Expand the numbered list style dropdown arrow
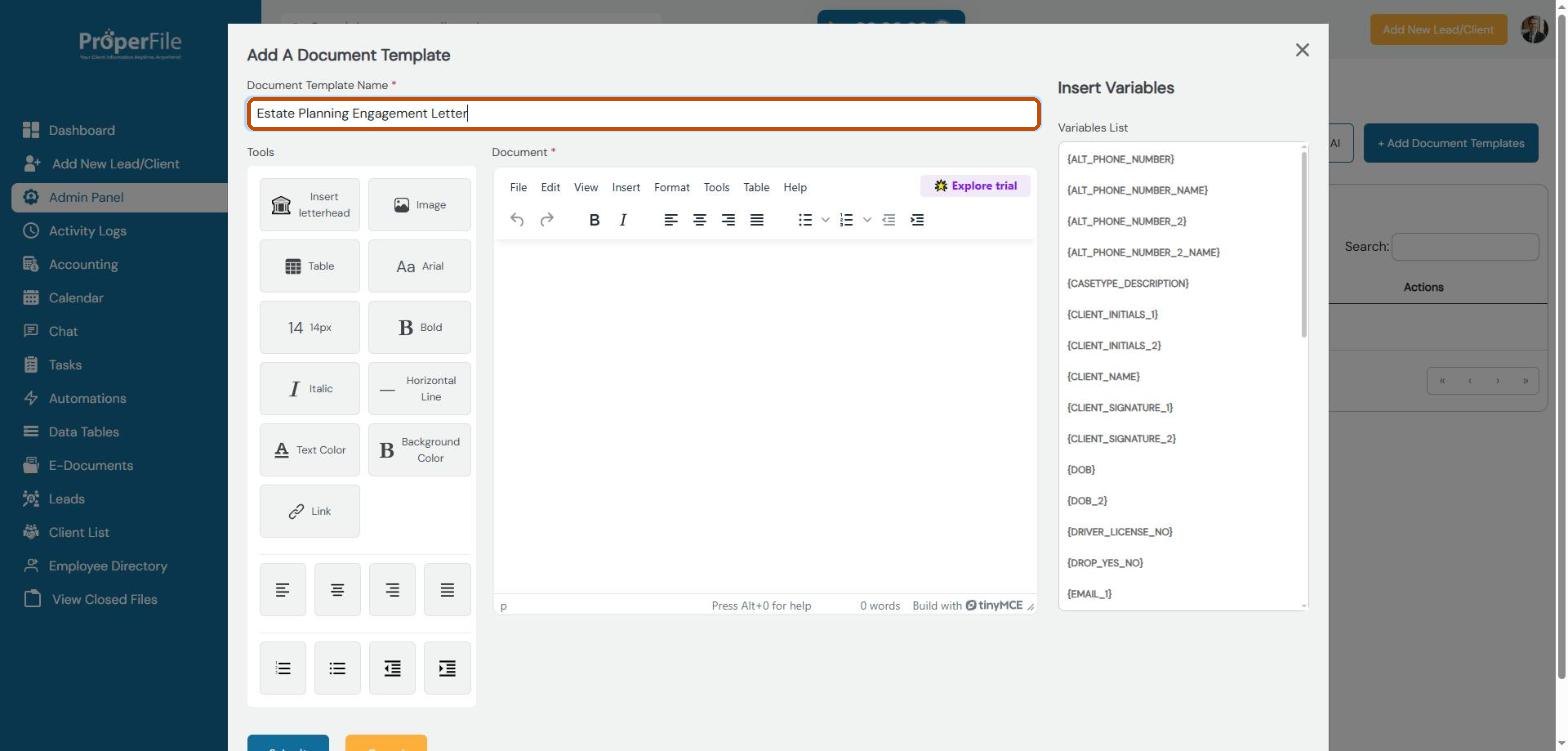This screenshot has height=751, width=1568. [867, 220]
